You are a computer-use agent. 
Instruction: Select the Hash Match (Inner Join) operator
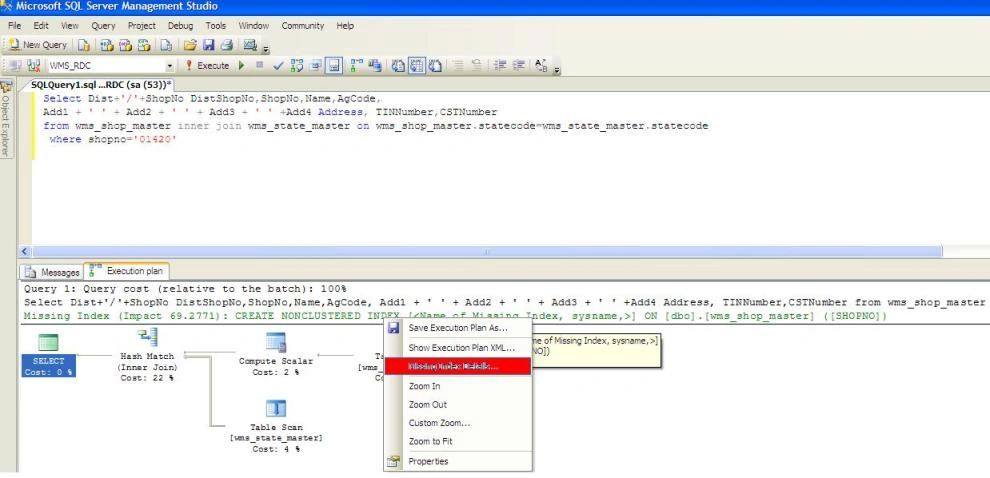(147, 356)
